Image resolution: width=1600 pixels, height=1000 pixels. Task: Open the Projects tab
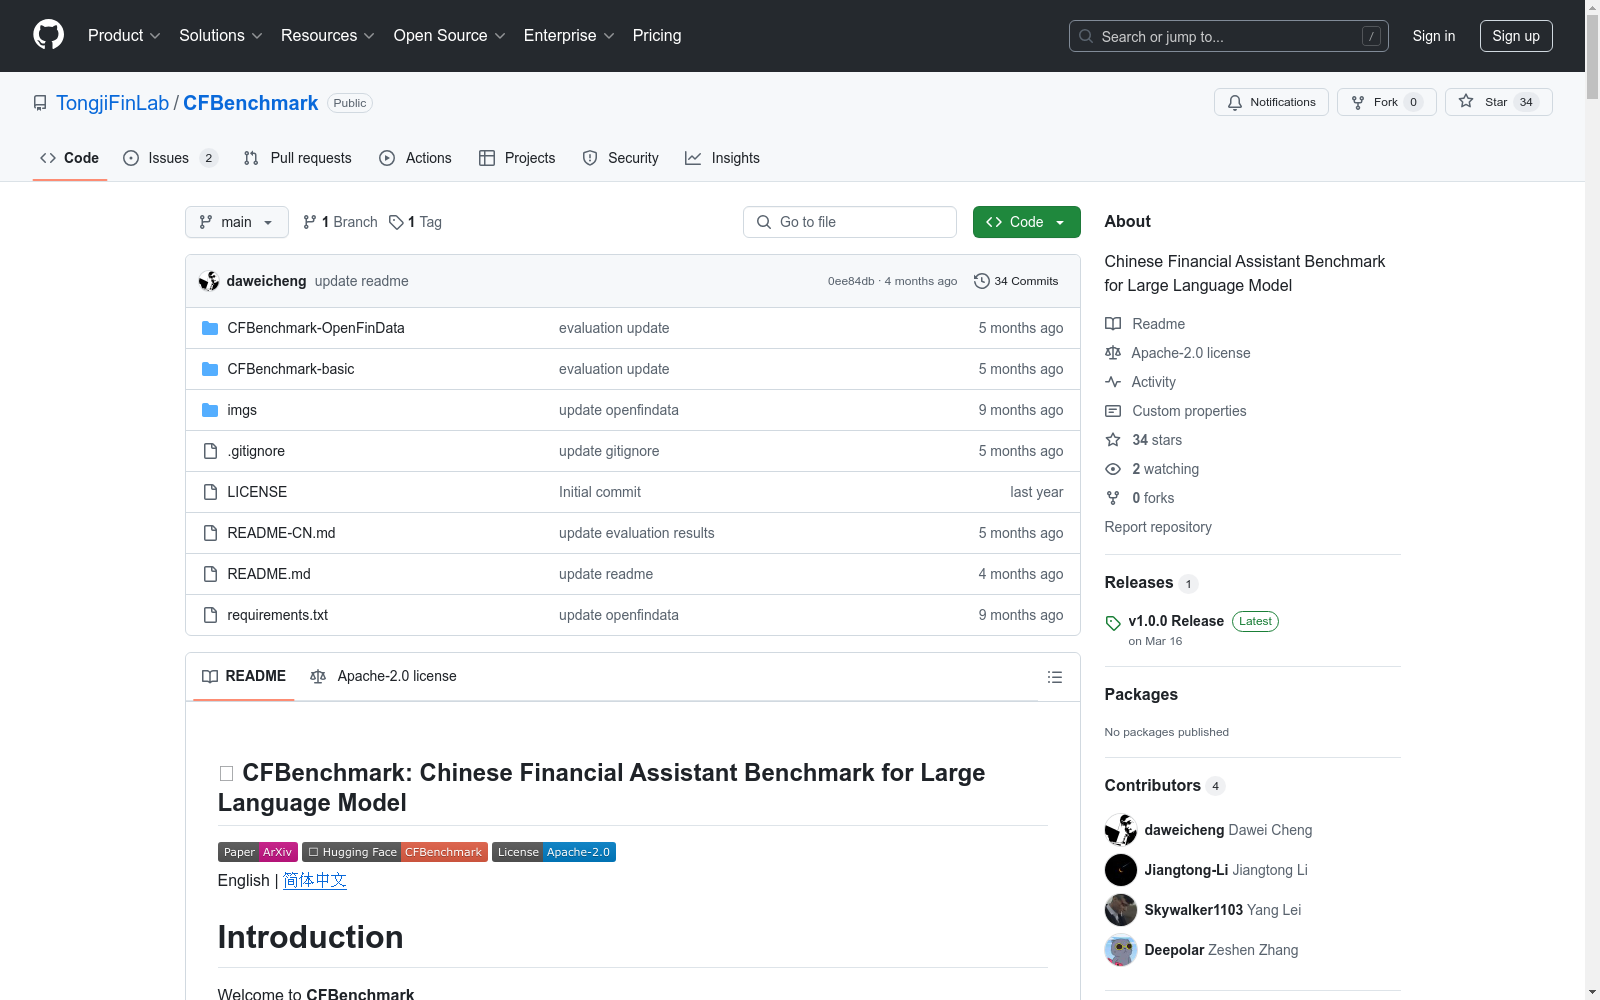(x=517, y=158)
